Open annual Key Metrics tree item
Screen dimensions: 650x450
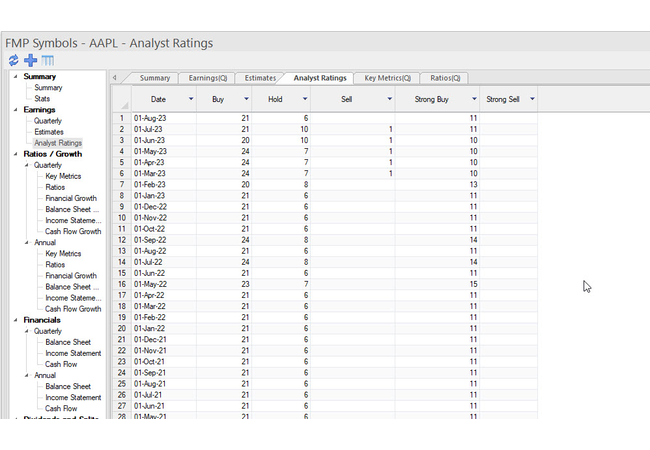(63, 254)
